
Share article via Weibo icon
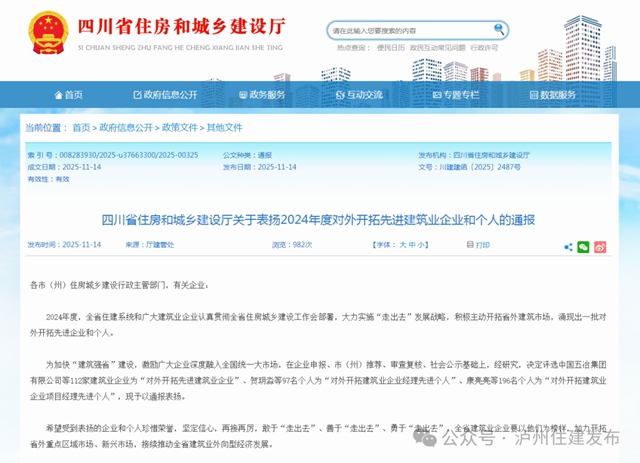tap(602, 246)
